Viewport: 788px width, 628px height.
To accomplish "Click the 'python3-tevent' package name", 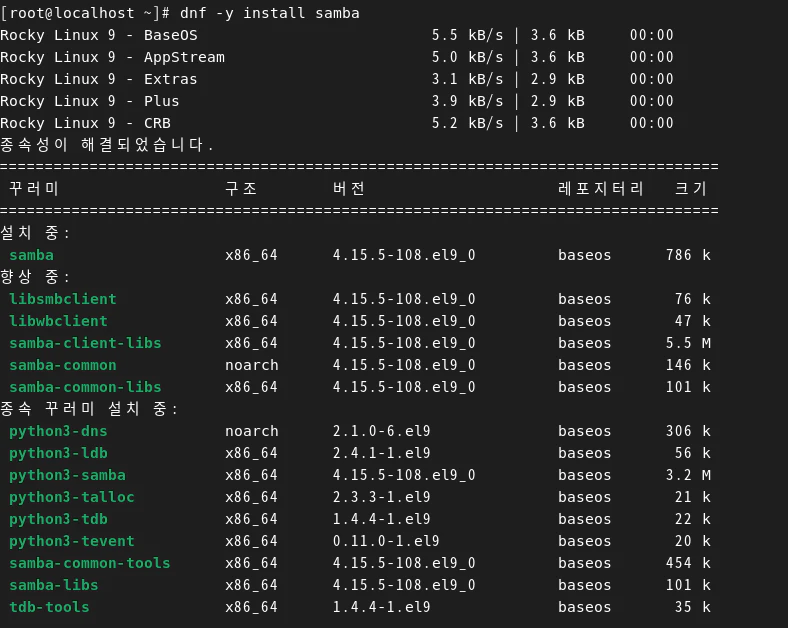I will [72, 542].
